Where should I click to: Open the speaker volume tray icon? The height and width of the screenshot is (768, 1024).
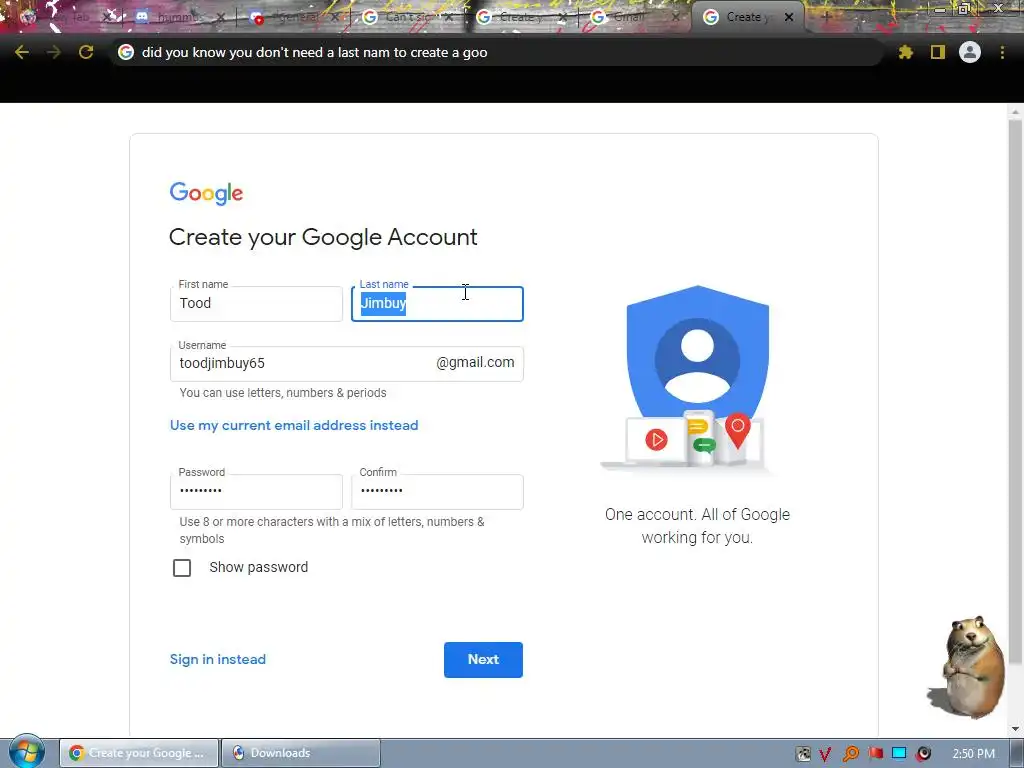click(923, 754)
